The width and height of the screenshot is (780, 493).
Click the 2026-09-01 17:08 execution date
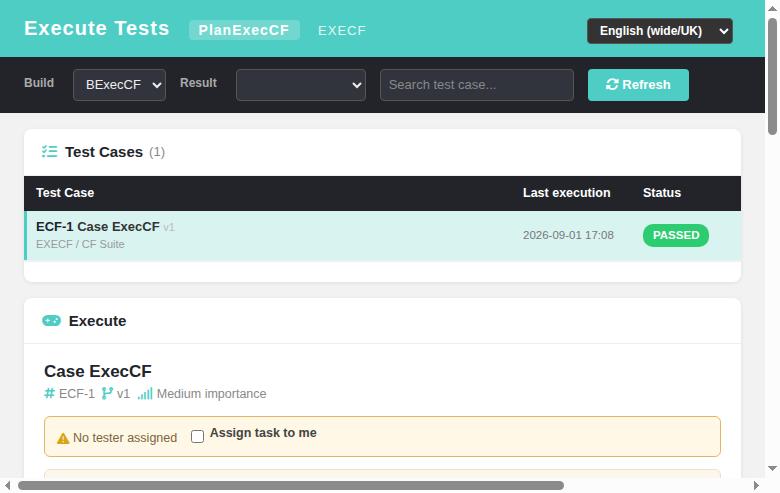click(x=568, y=235)
